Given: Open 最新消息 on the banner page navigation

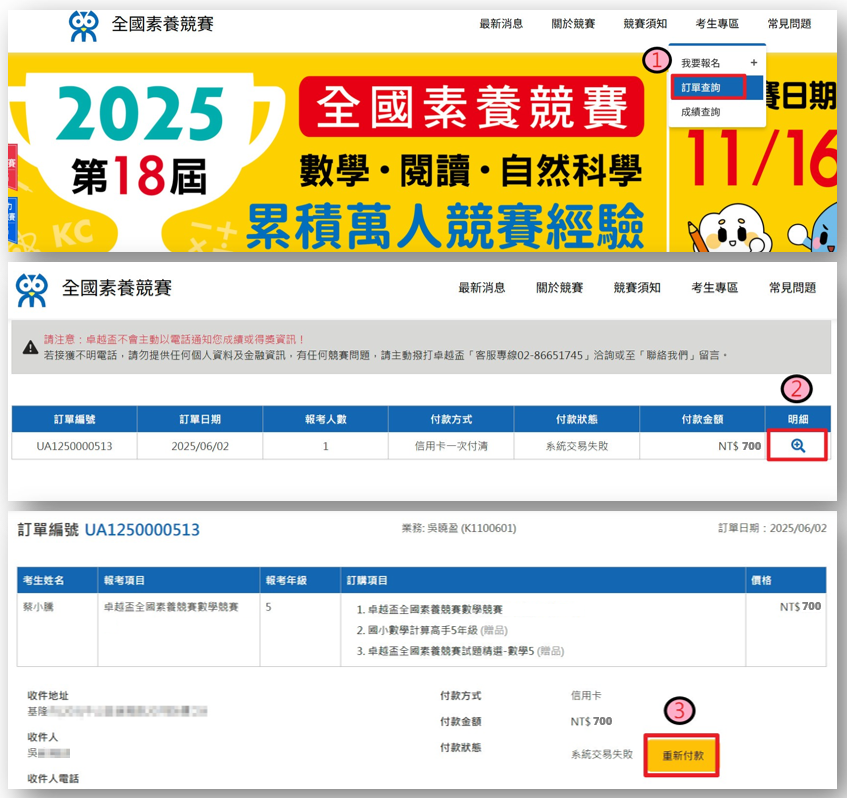Looking at the screenshot, I should point(501,24).
